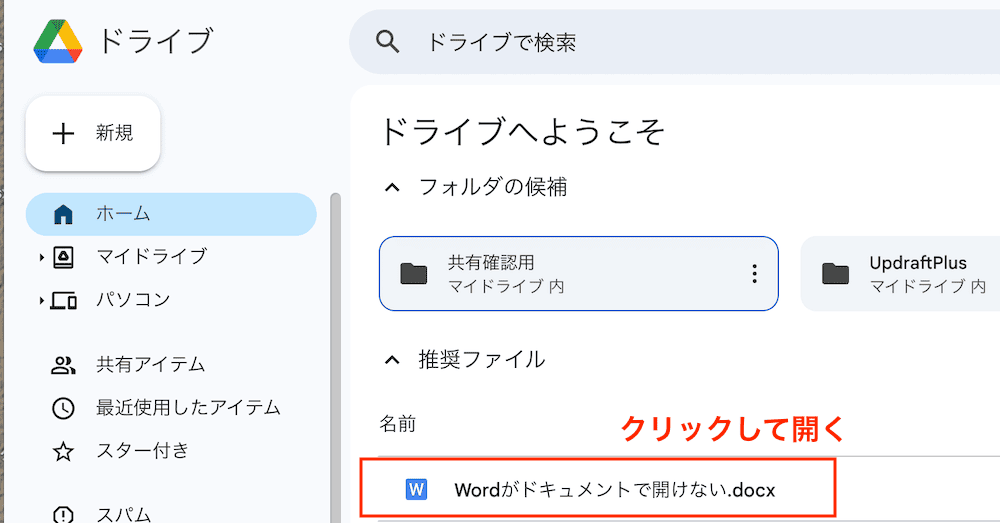Click the スパム warning icon

point(64,513)
